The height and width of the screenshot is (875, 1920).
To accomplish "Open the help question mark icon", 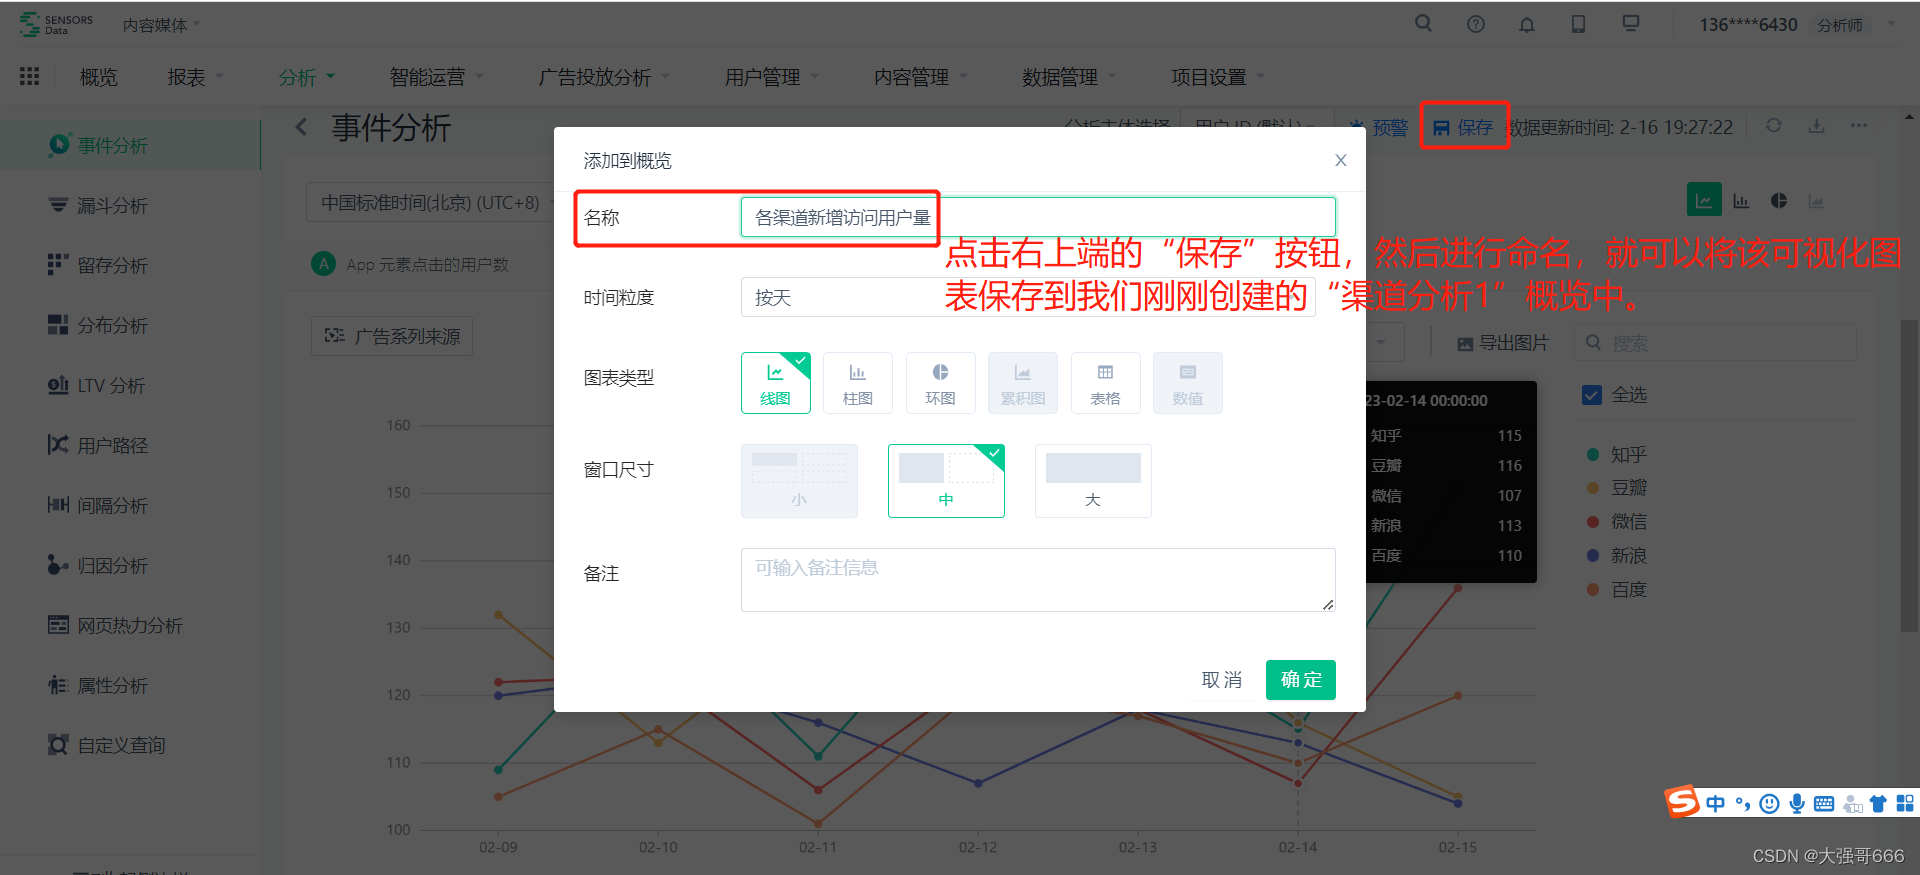I will [x=1475, y=24].
